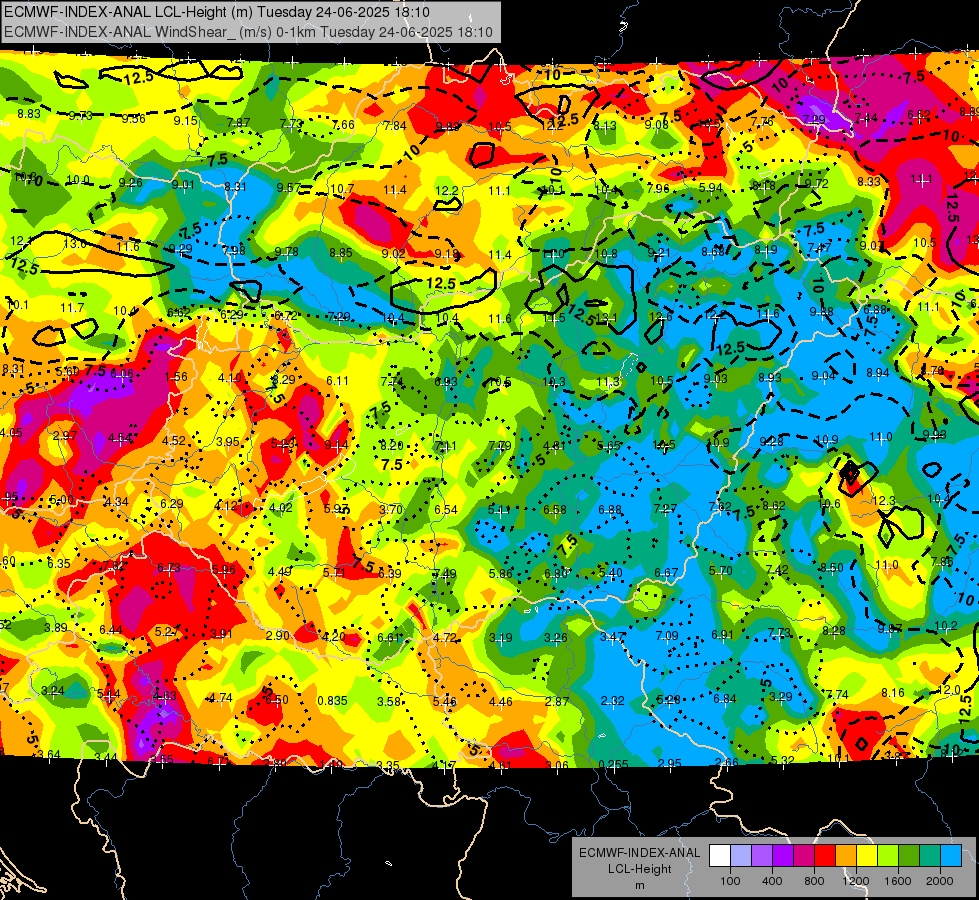Click the grid value 2.87
The image size is (979, 900).
coord(557,702)
